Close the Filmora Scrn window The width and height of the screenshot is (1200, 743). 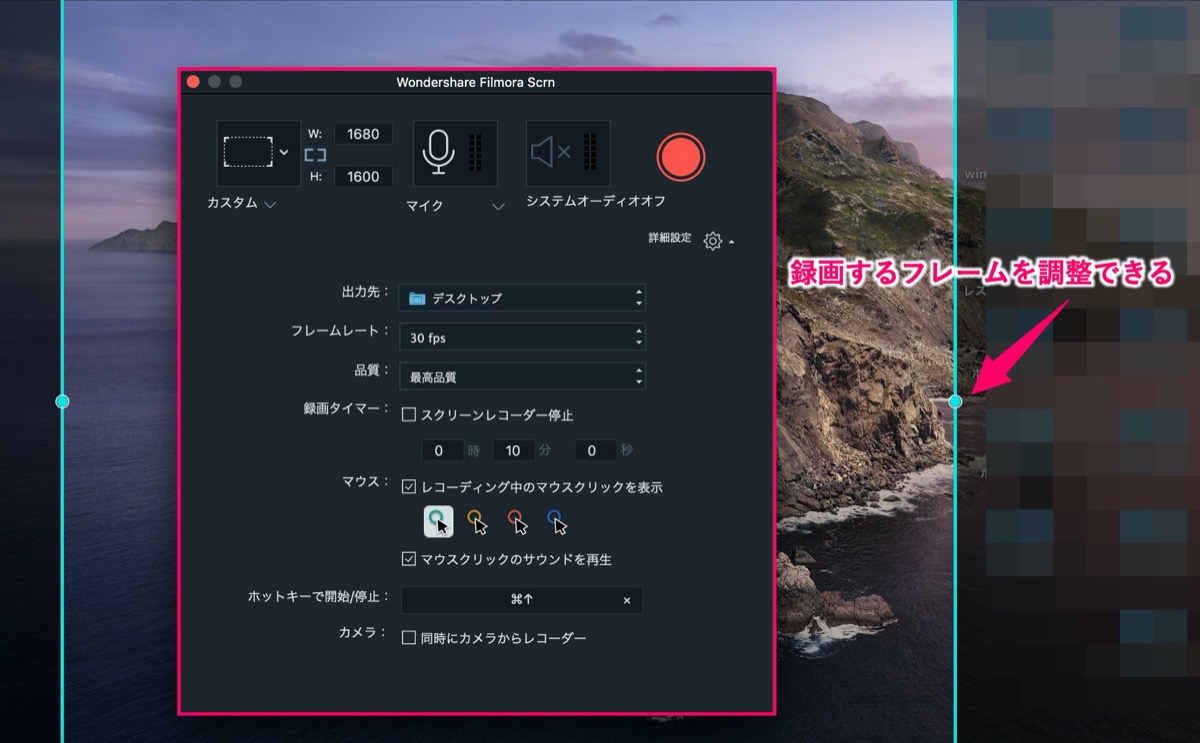(193, 82)
